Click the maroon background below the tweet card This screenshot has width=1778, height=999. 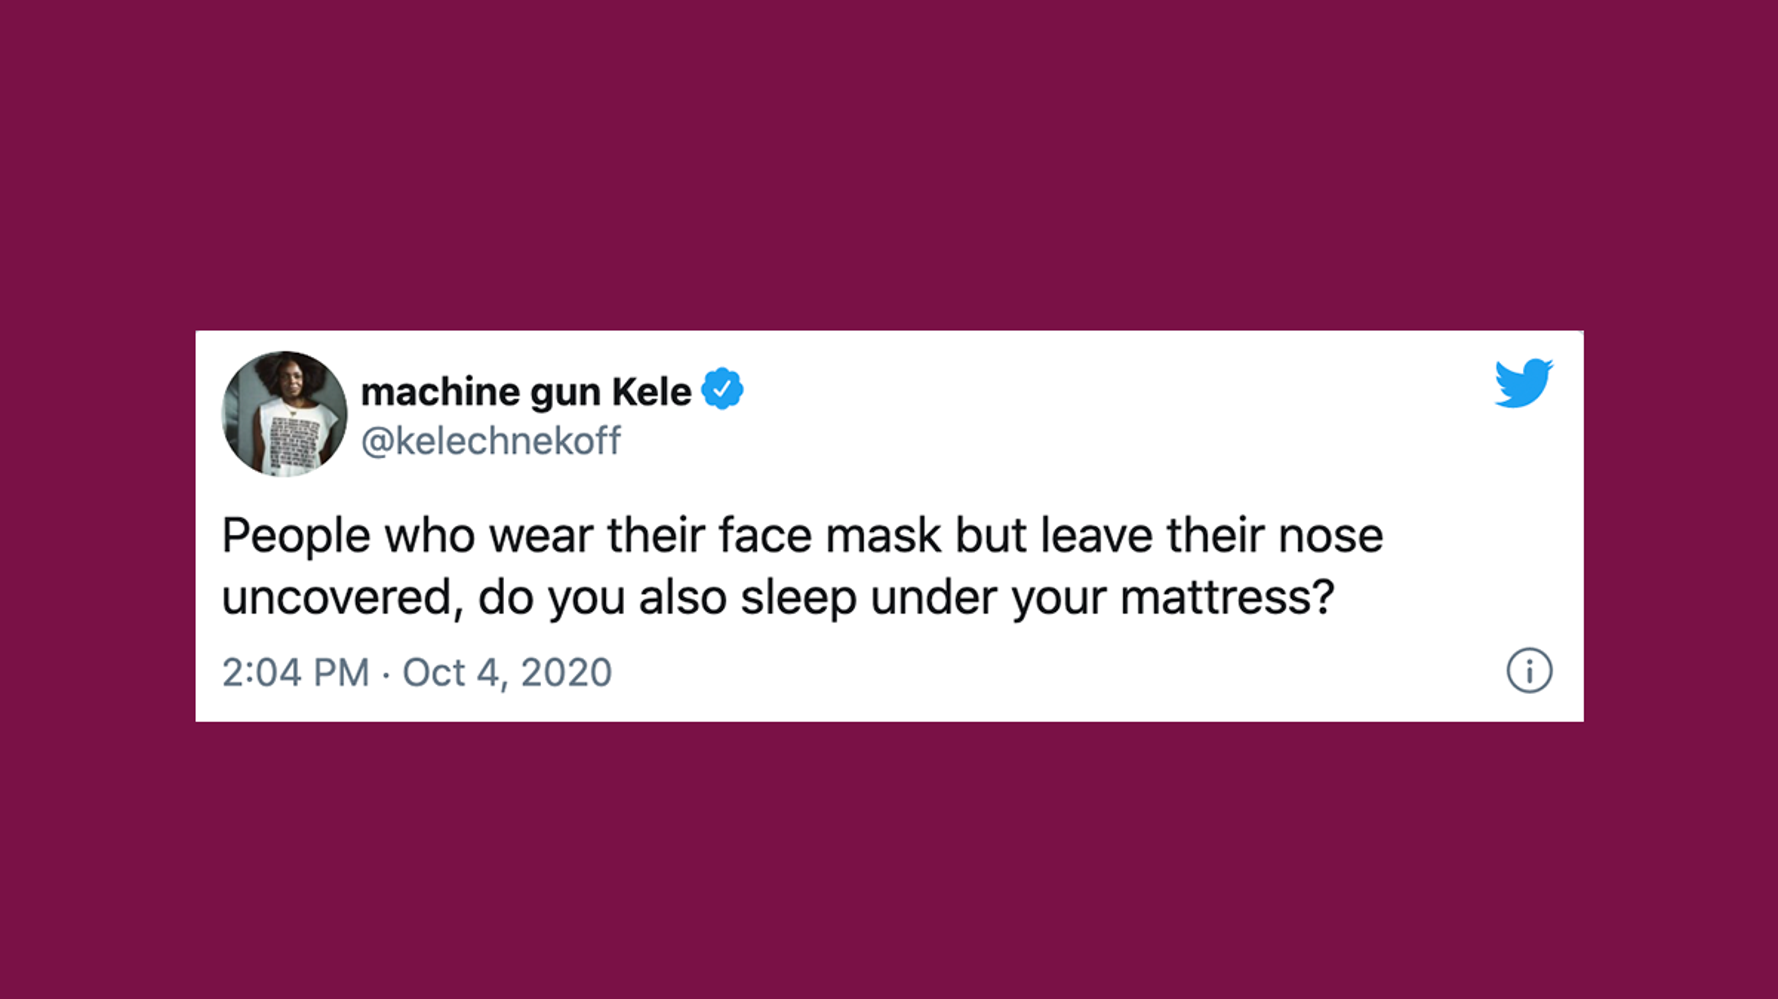(889, 860)
